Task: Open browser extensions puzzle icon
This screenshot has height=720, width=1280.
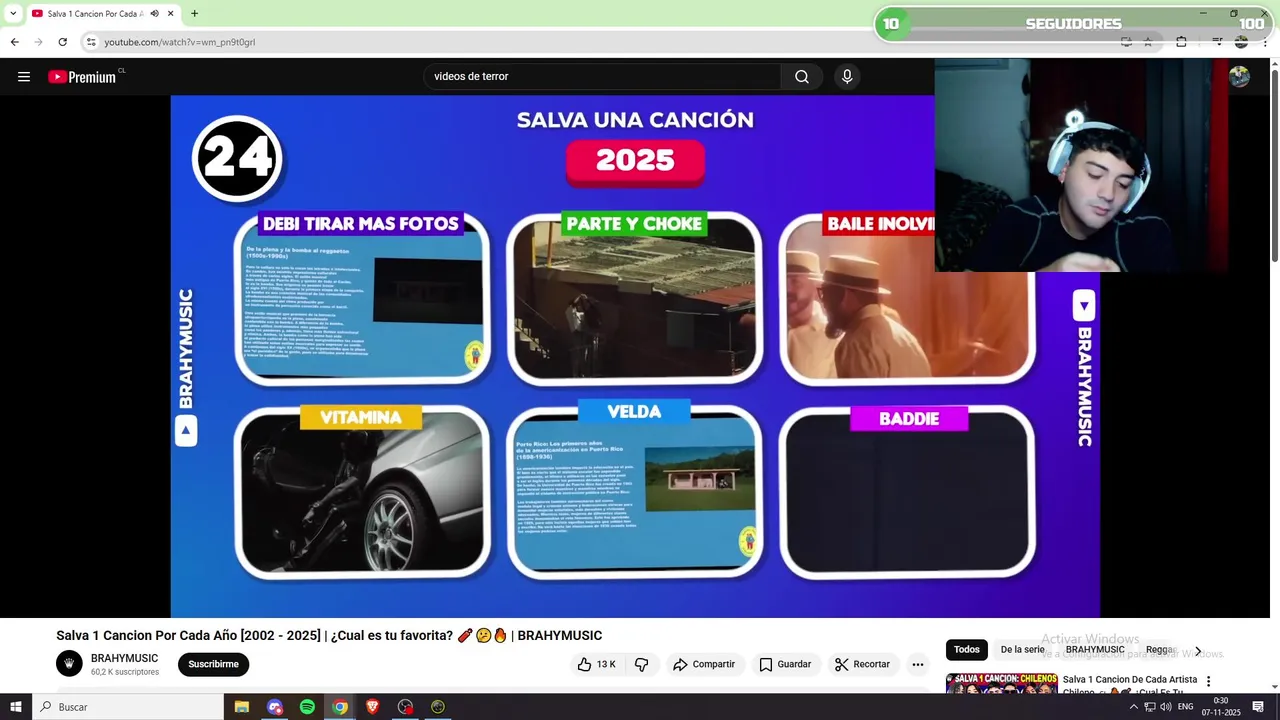Action: click(1181, 42)
